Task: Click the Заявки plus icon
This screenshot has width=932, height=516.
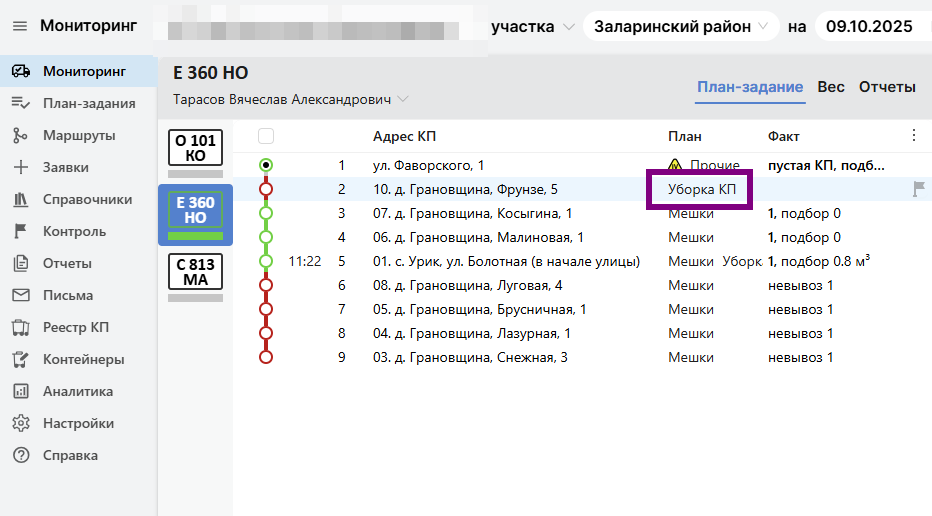Action: [x=19, y=167]
